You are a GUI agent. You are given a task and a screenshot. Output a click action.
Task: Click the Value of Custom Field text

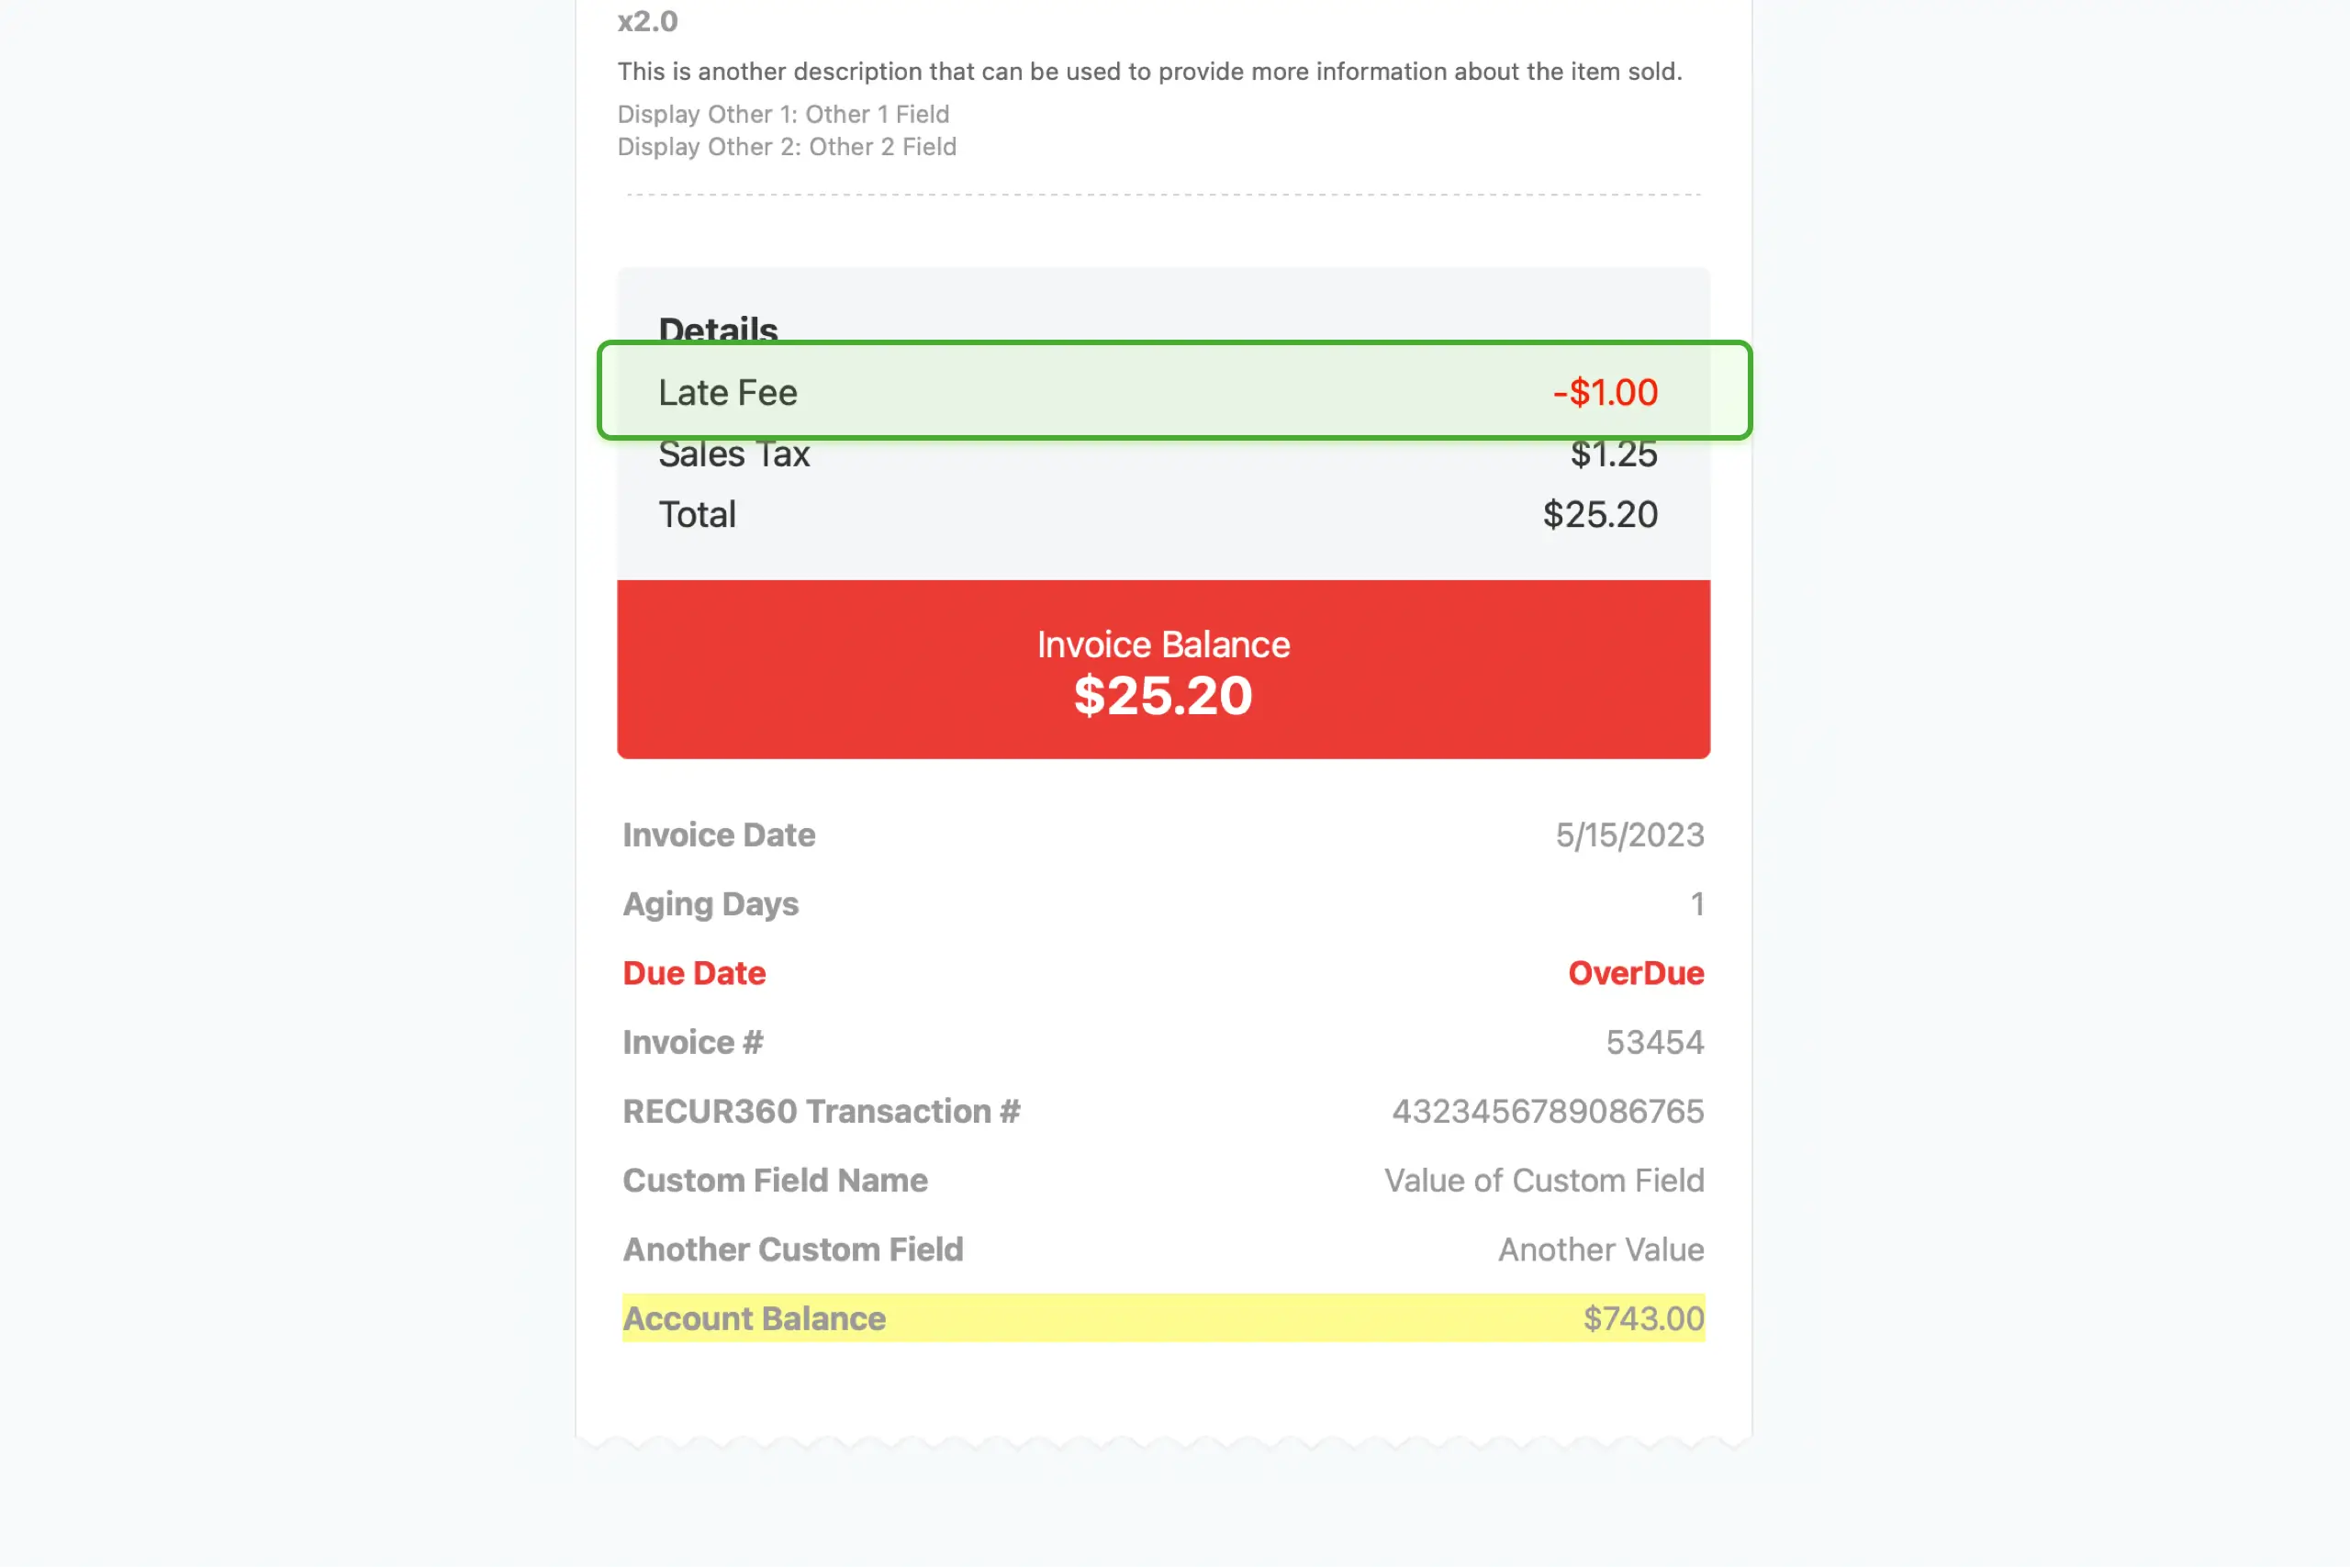pos(1543,1180)
